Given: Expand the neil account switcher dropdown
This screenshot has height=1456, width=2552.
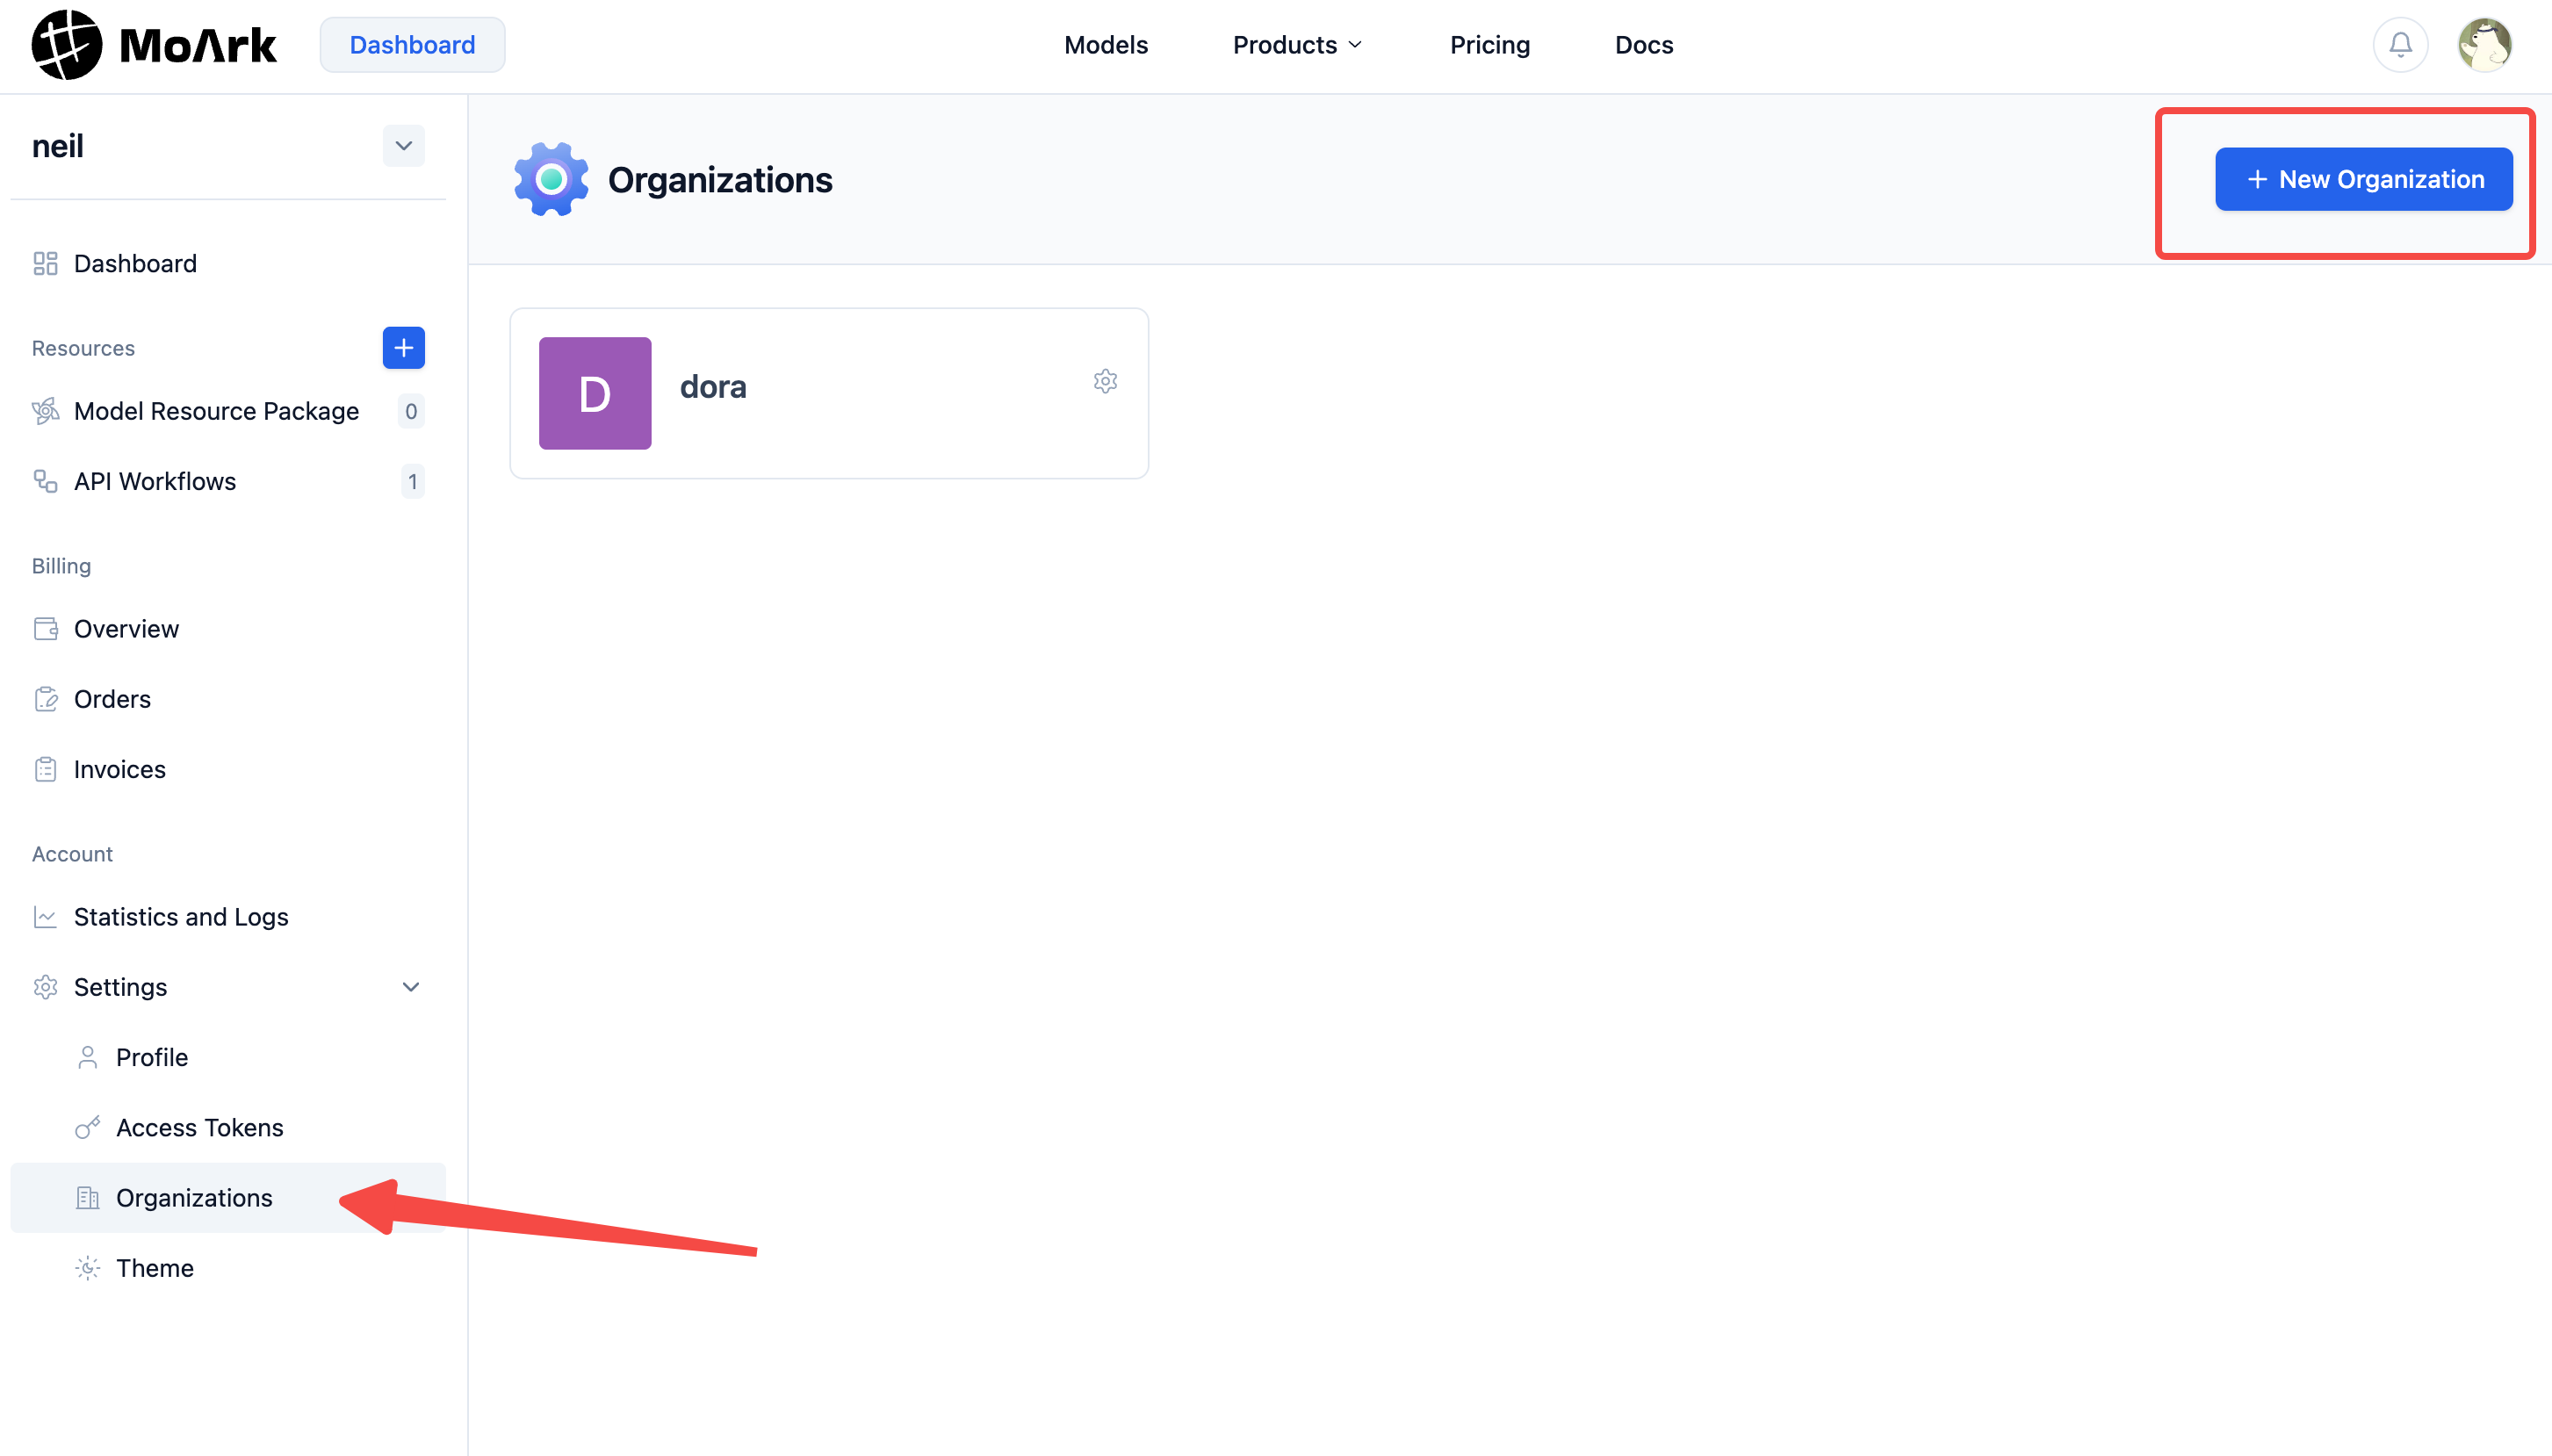Looking at the screenshot, I should click(403, 146).
